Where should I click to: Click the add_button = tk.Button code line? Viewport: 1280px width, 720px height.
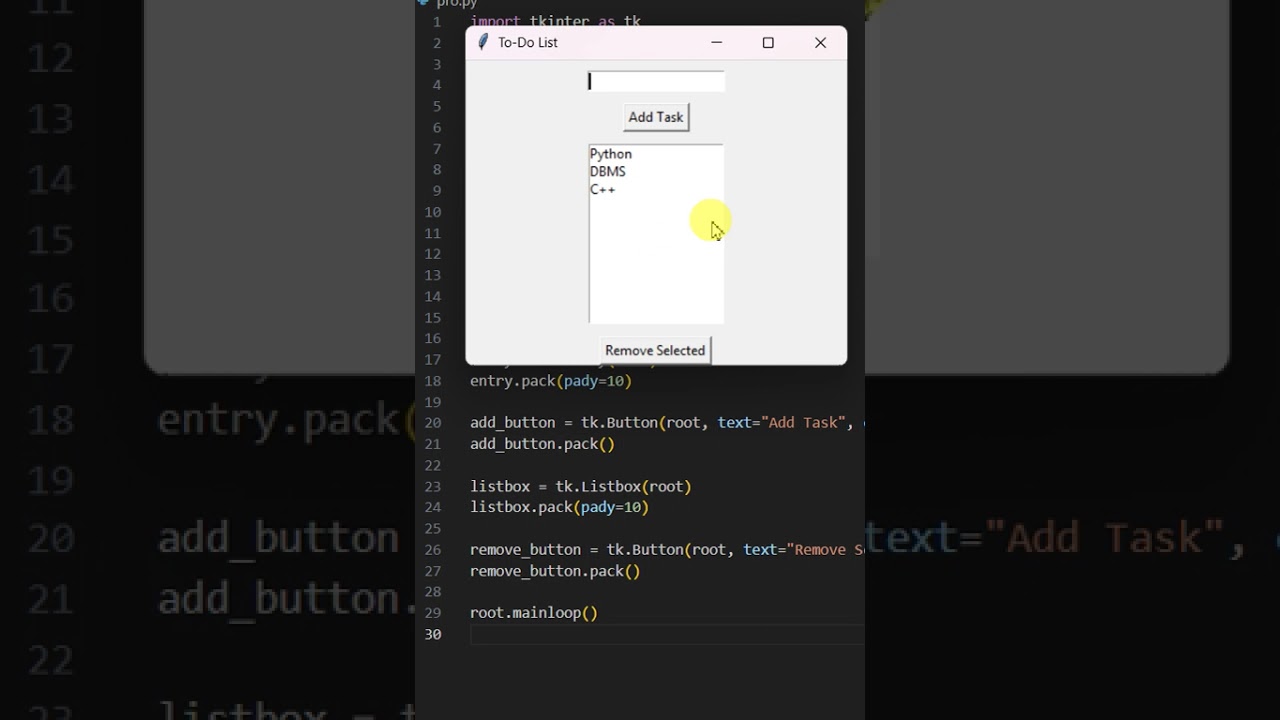point(667,423)
